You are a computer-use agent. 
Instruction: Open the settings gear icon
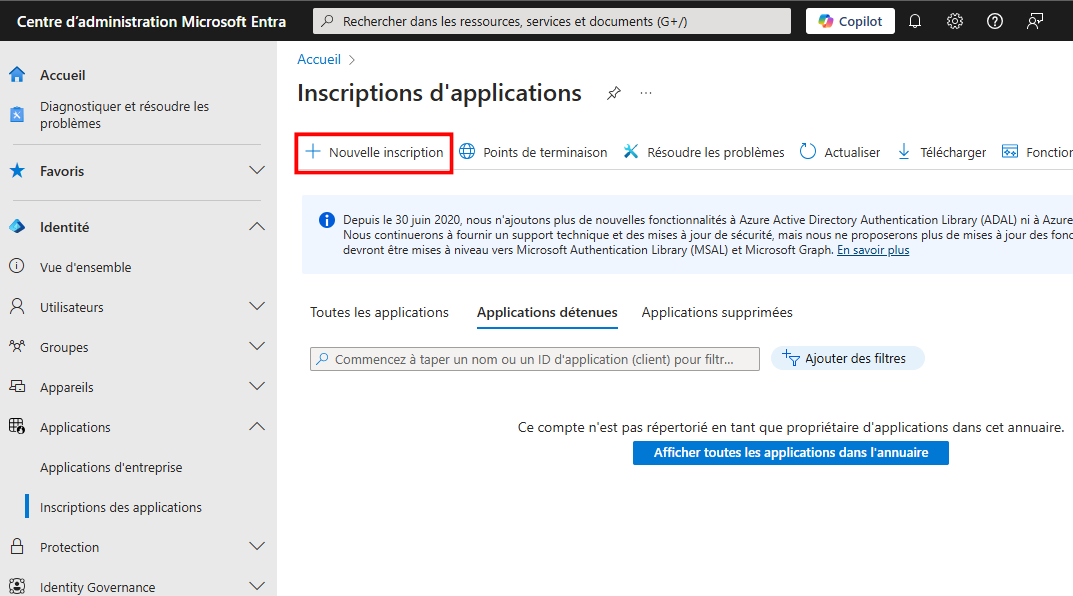point(955,21)
